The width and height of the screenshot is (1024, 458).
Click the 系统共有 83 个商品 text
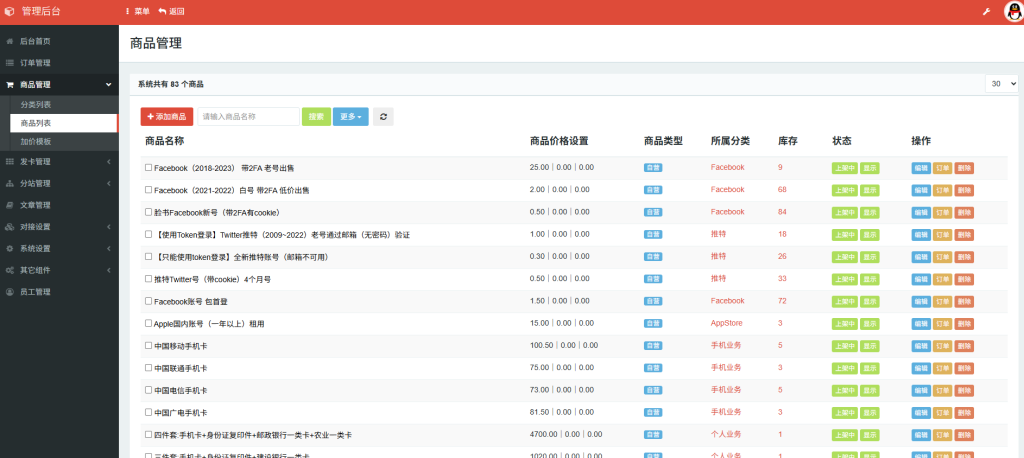pyautogui.click(x=170, y=84)
